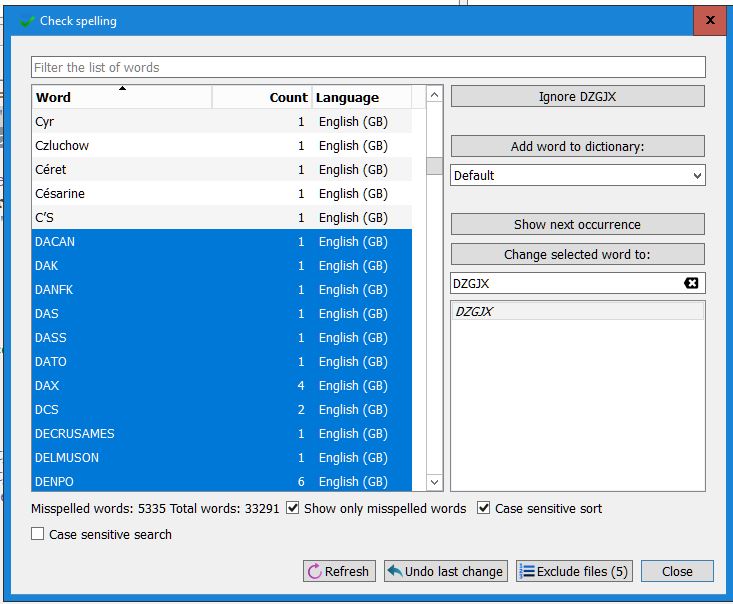Click the Ignore DZGJX button
Viewport: 733px width, 604px height.
578,97
